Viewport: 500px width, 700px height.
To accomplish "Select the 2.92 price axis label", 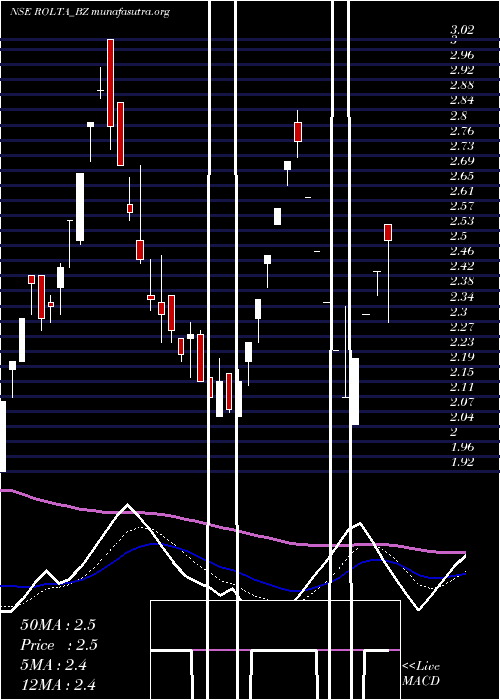I will tap(462, 70).
